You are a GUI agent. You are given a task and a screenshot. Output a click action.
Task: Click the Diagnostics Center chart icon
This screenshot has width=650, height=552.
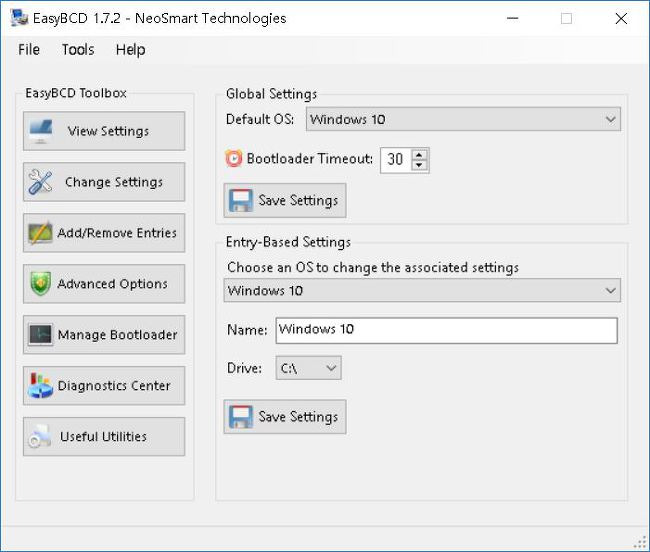(x=40, y=385)
